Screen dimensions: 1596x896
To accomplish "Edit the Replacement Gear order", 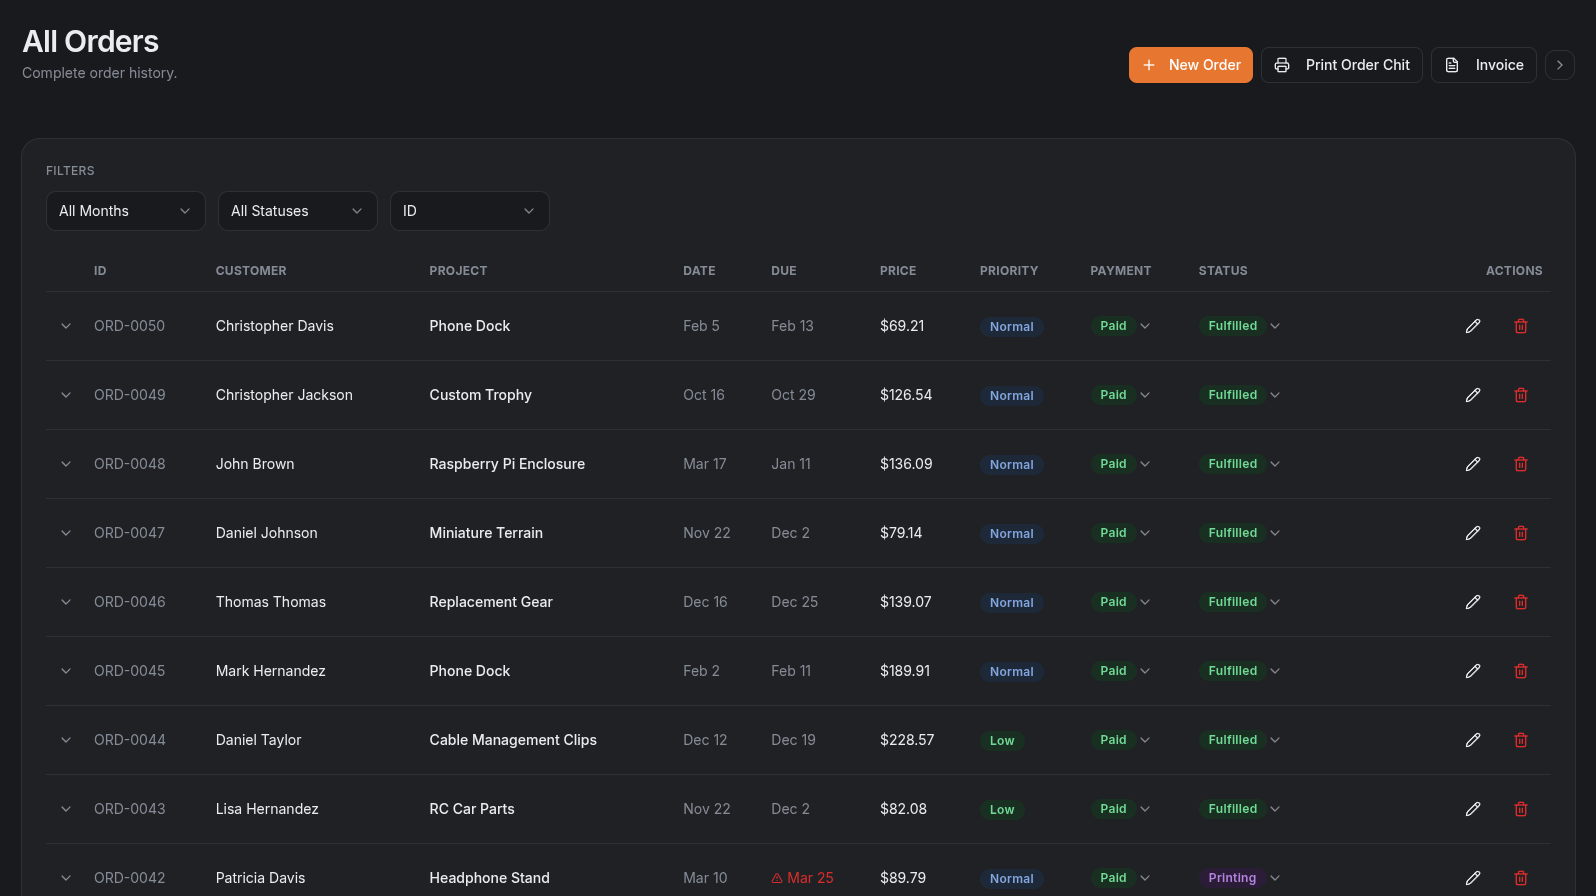I will [x=1473, y=602].
